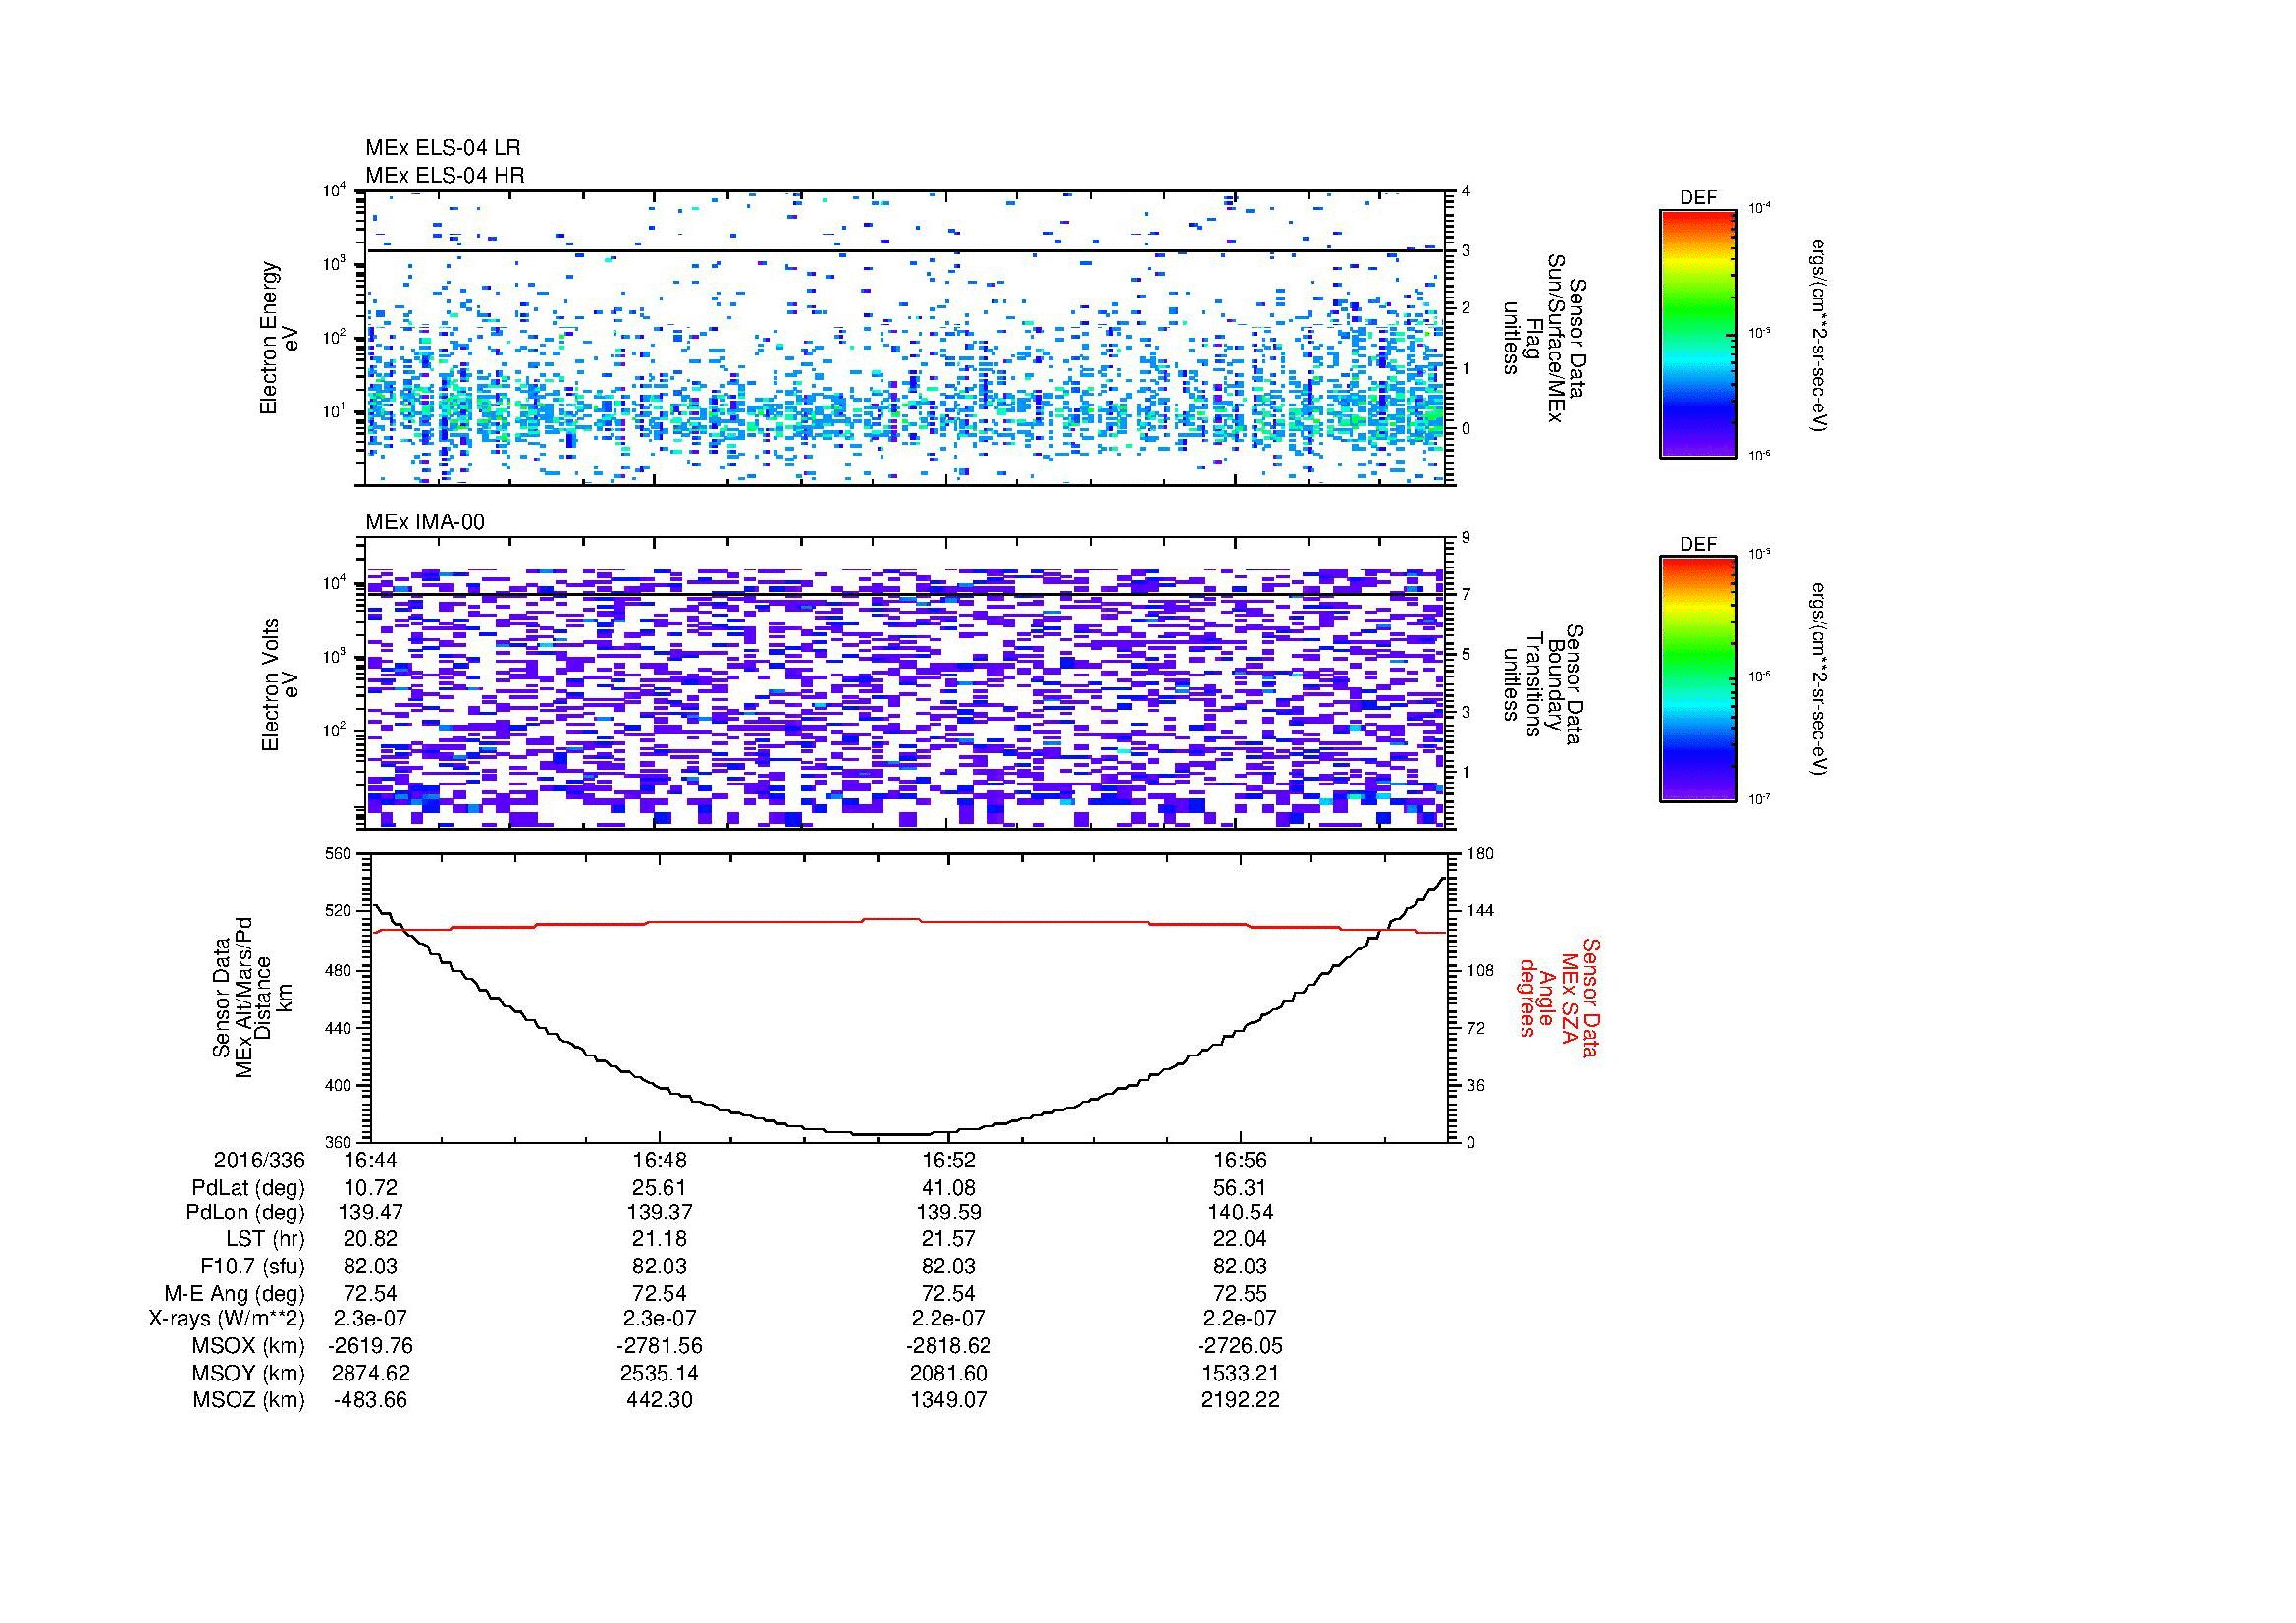Click the MSOZ value 1349.07
Image resolution: width=2296 pixels, height=1623 pixels.
(x=949, y=1400)
